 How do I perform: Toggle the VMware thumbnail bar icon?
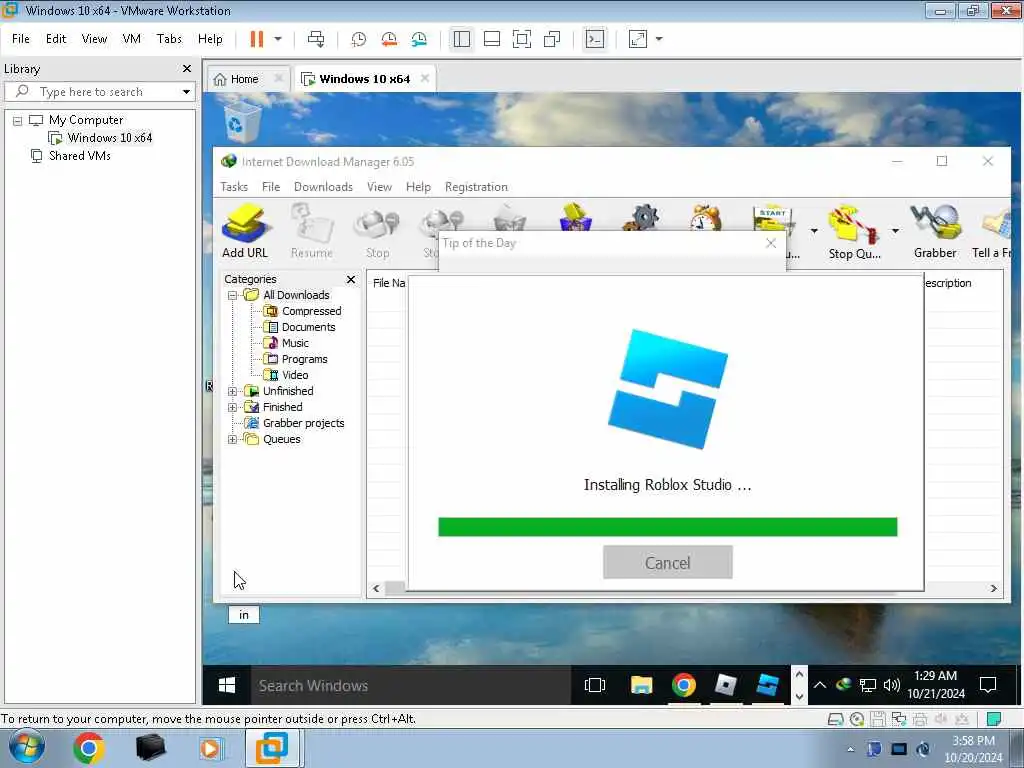(x=492, y=39)
